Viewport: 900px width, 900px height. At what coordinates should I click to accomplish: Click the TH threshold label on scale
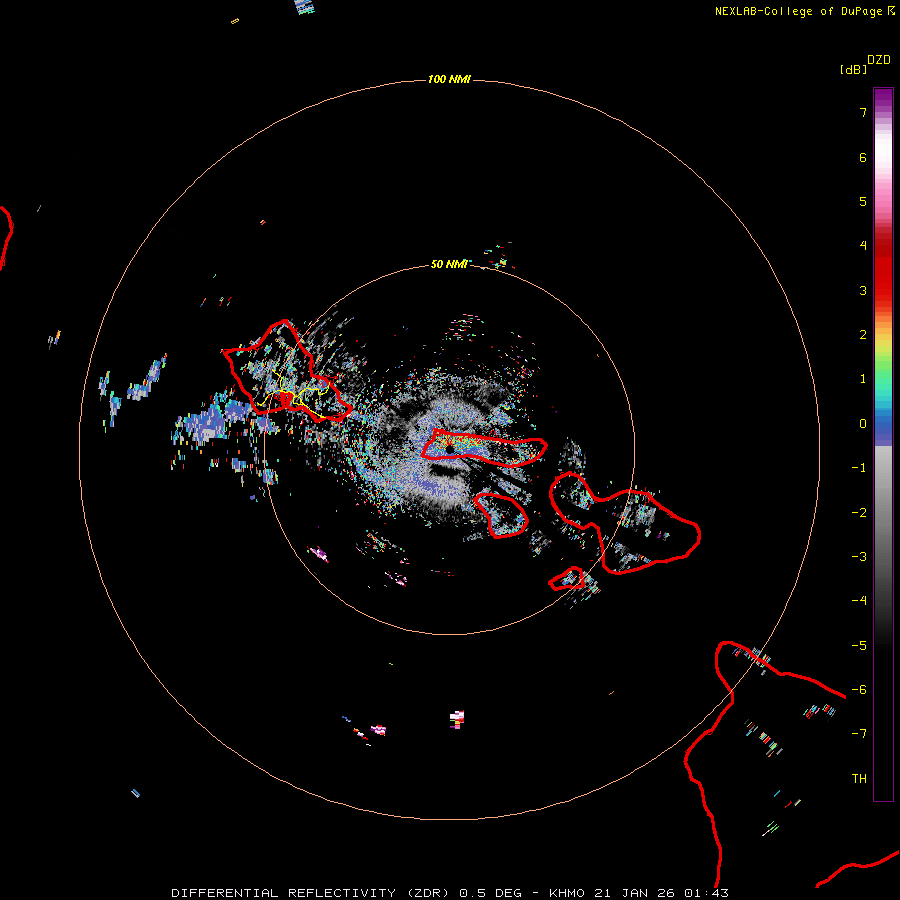pyautogui.click(x=859, y=779)
